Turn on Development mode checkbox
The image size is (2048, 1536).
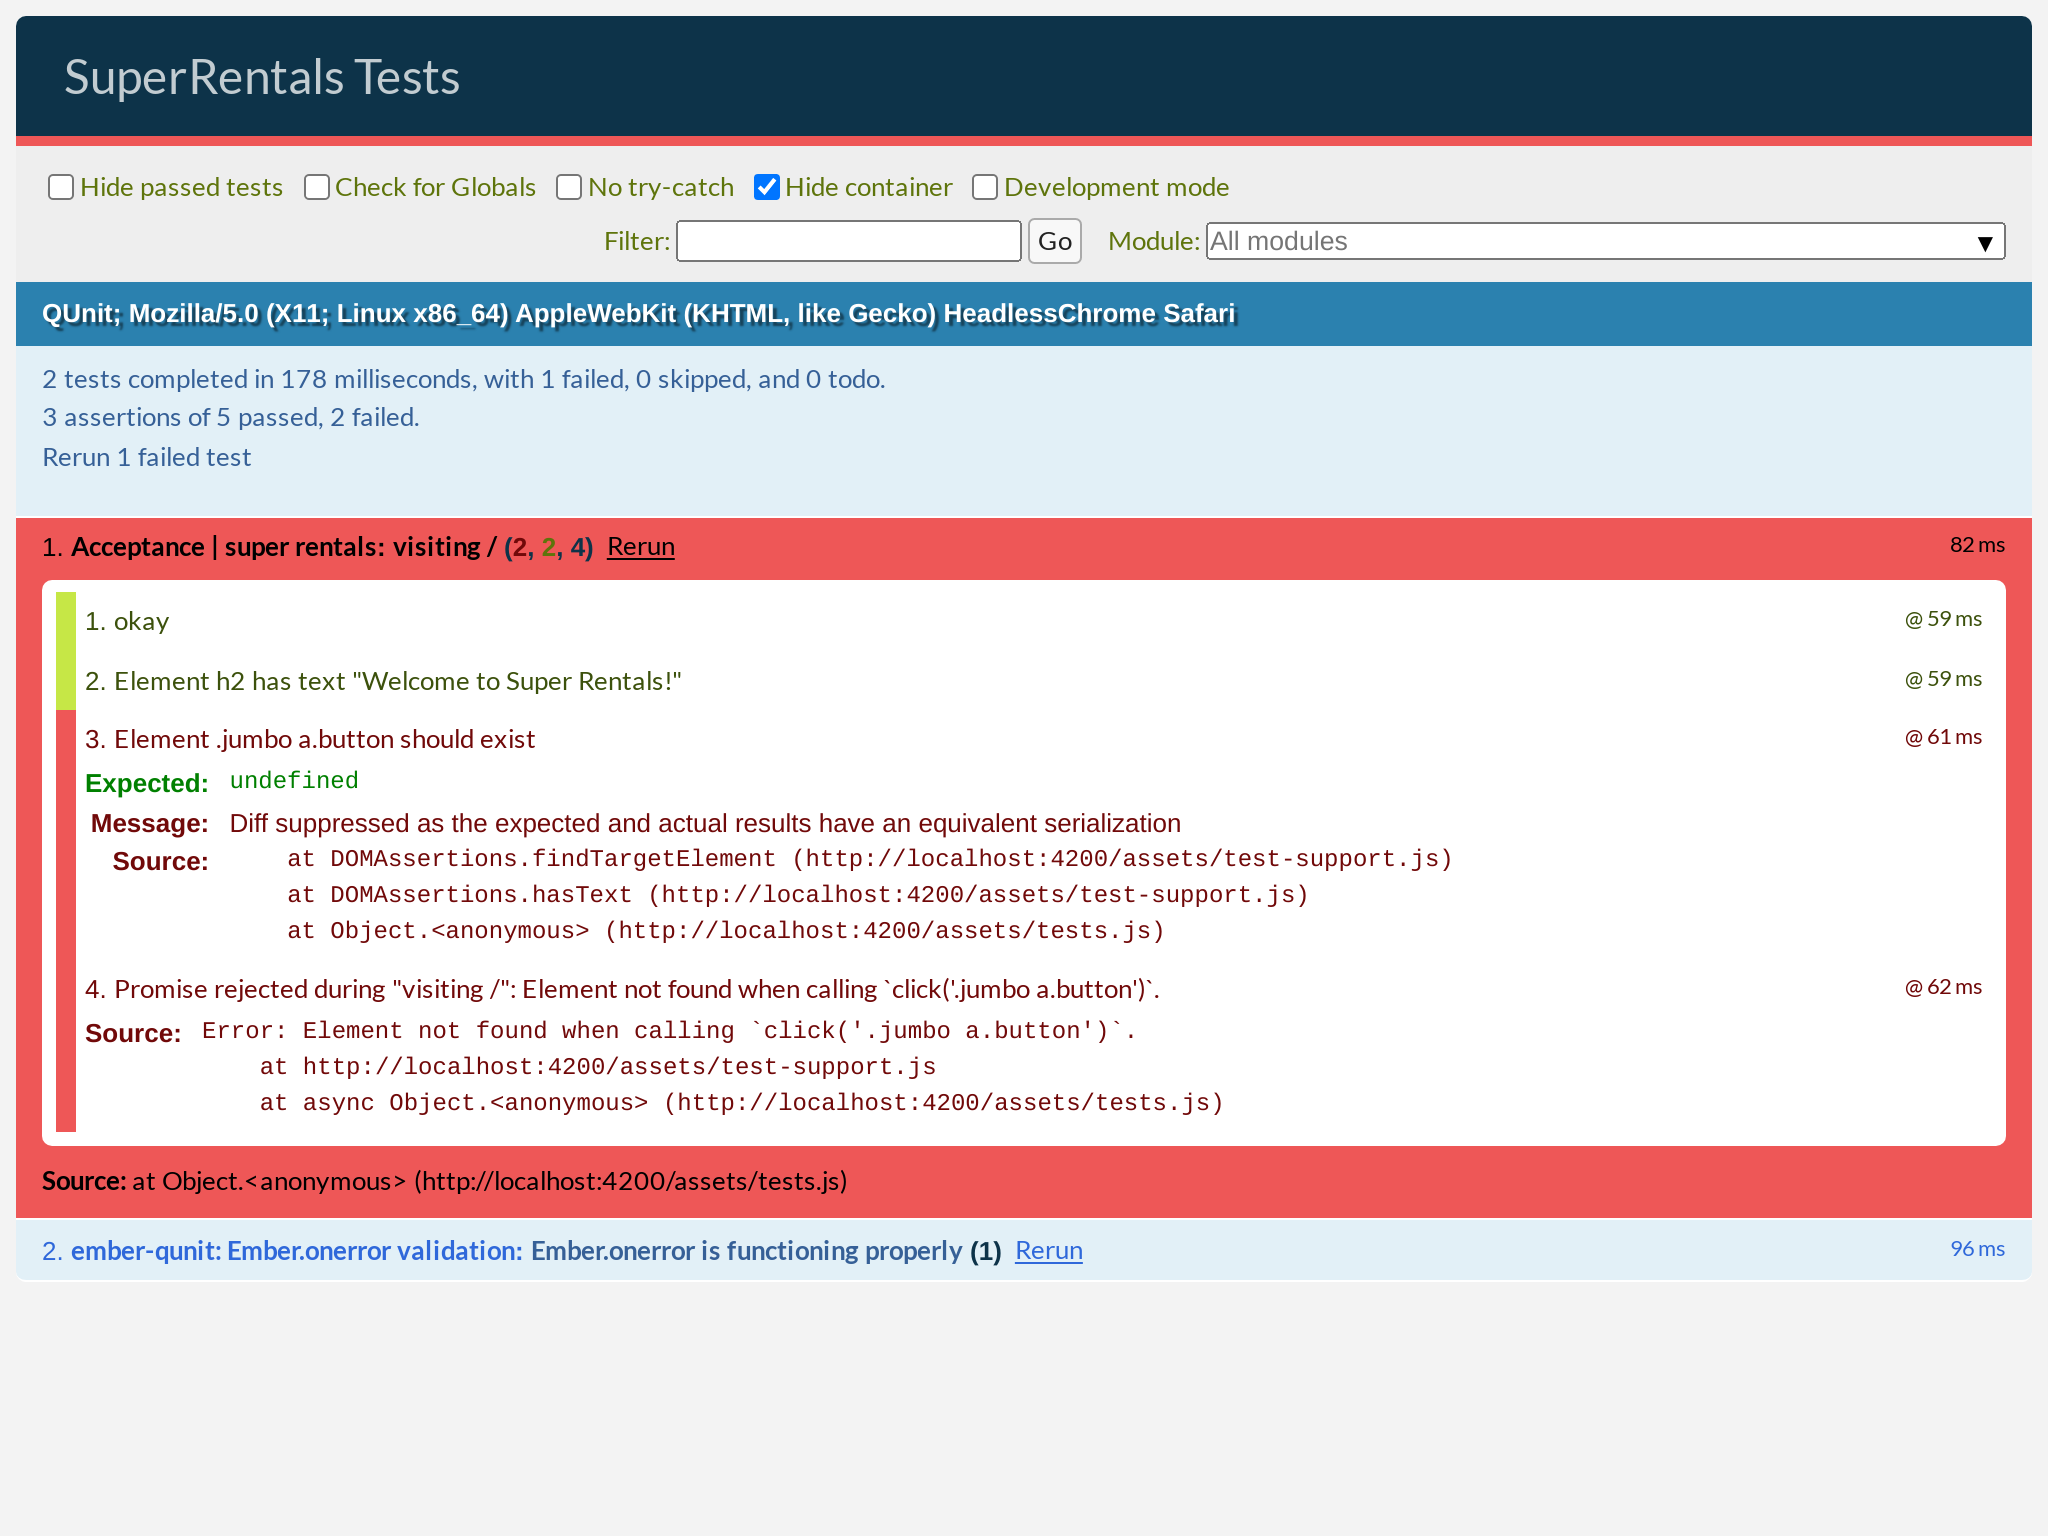pos(985,187)
